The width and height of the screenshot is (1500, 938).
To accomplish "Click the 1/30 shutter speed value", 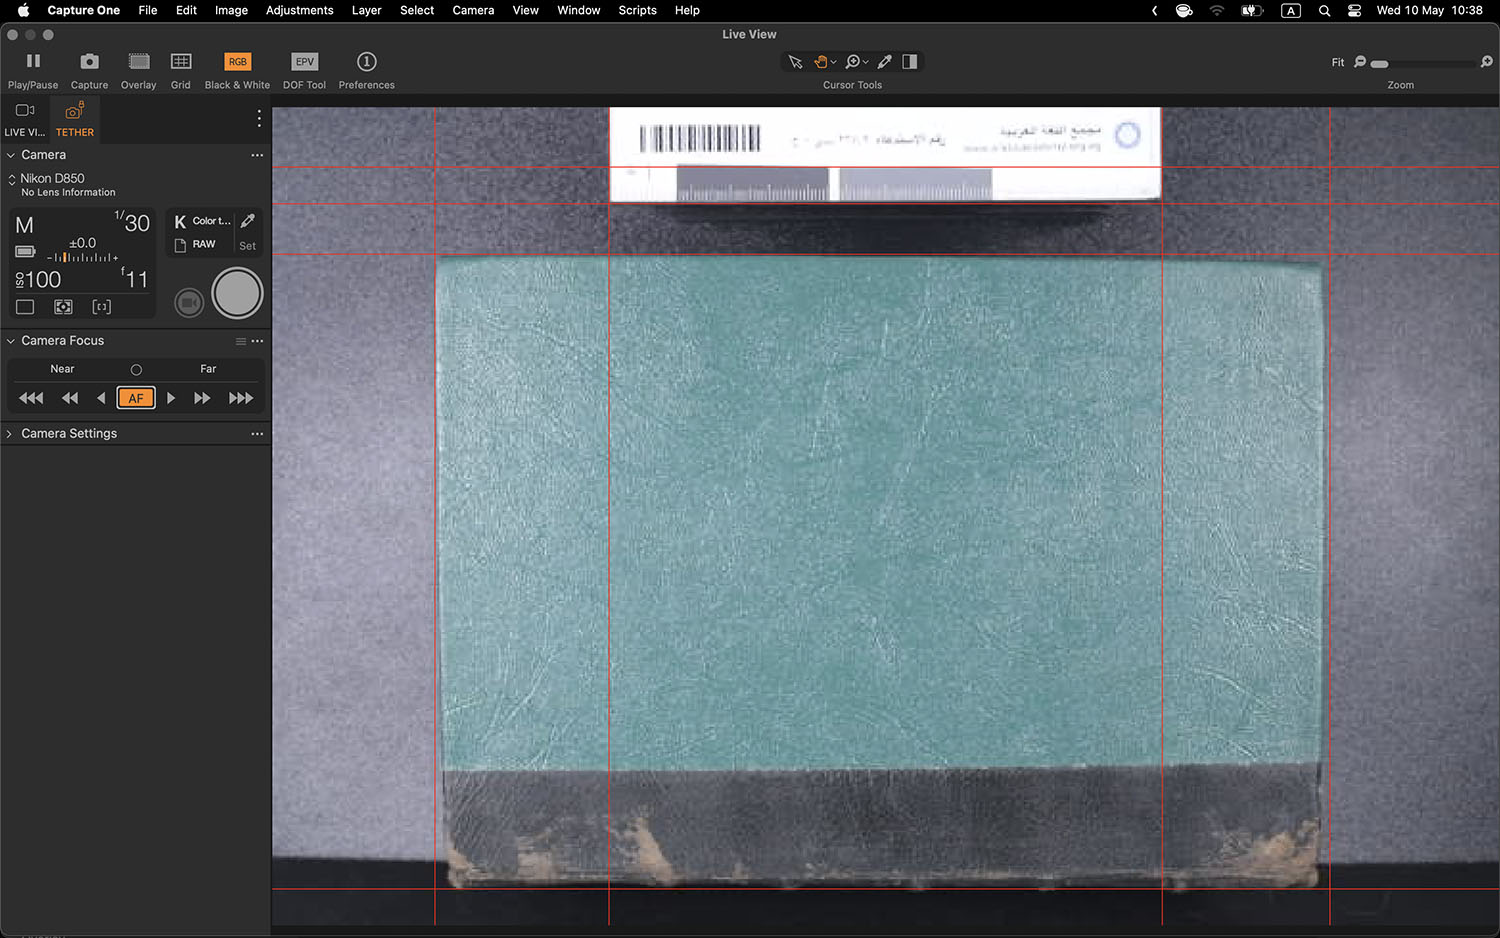I will point(132,222).
